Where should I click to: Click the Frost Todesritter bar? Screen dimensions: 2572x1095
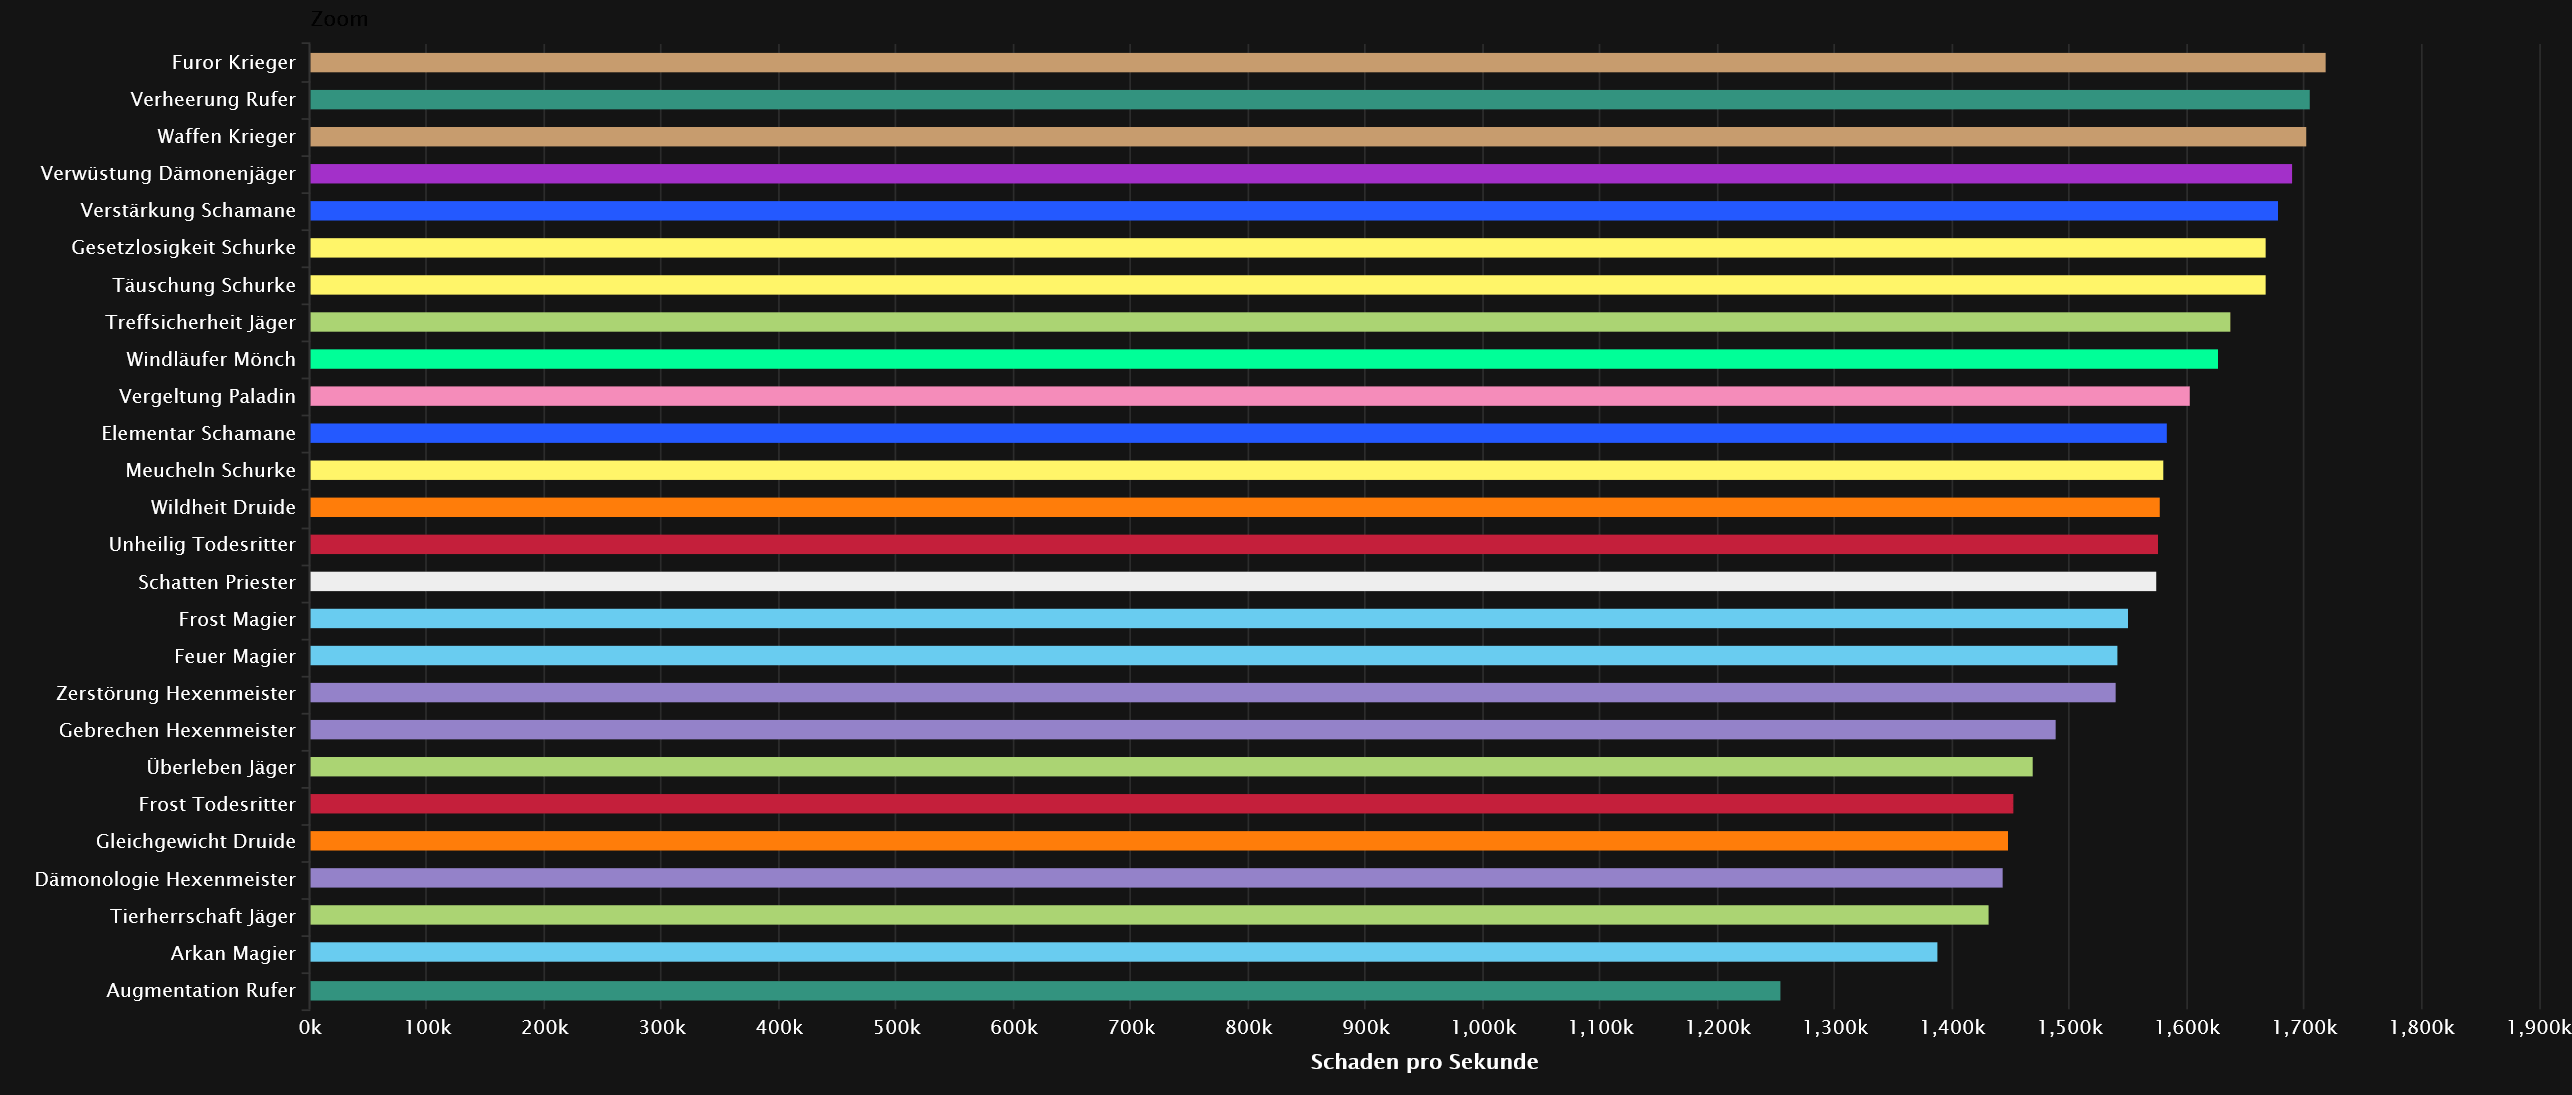click(x=1161, y=804)
